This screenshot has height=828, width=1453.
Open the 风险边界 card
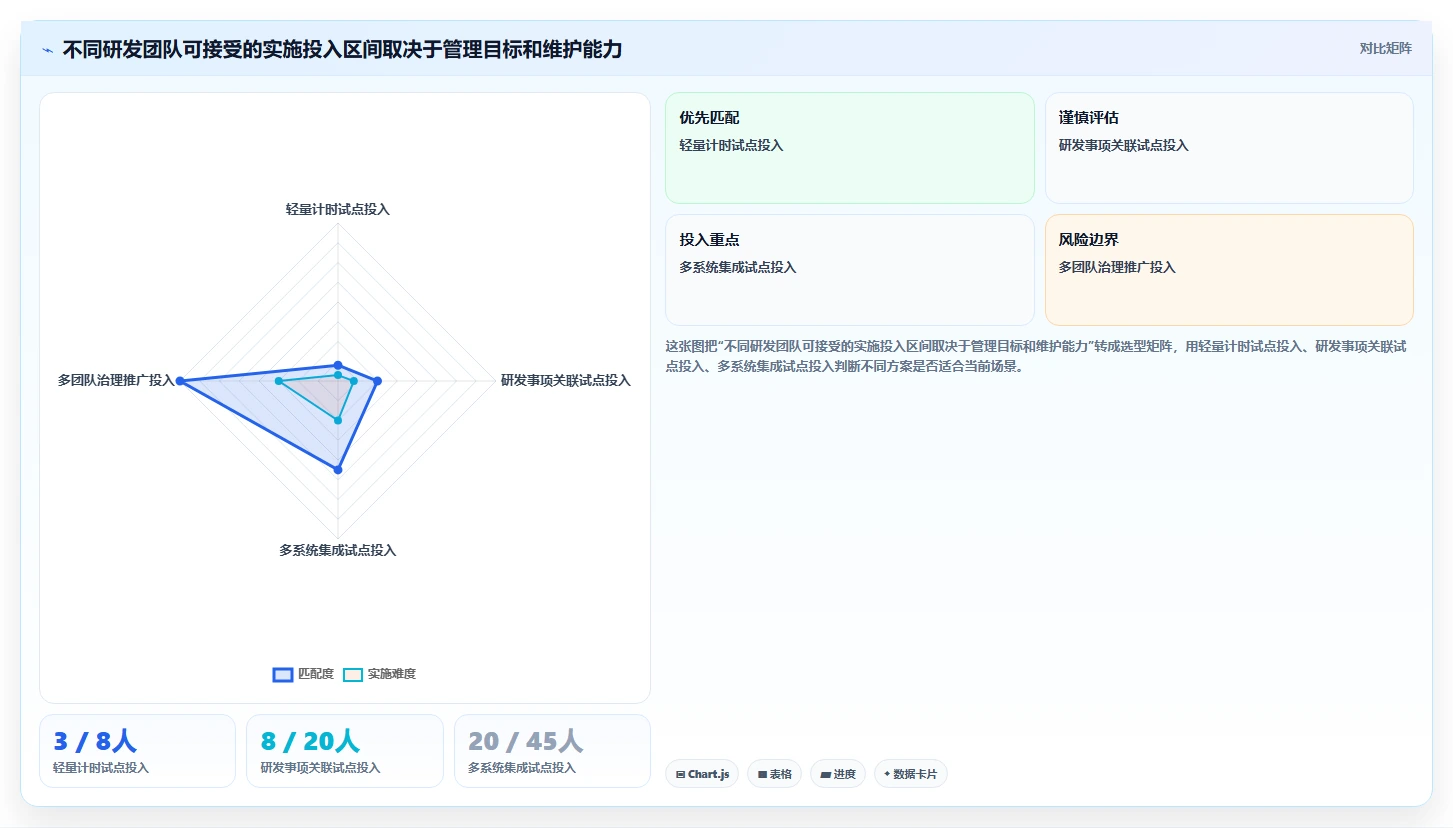[x=1229, y=270]
